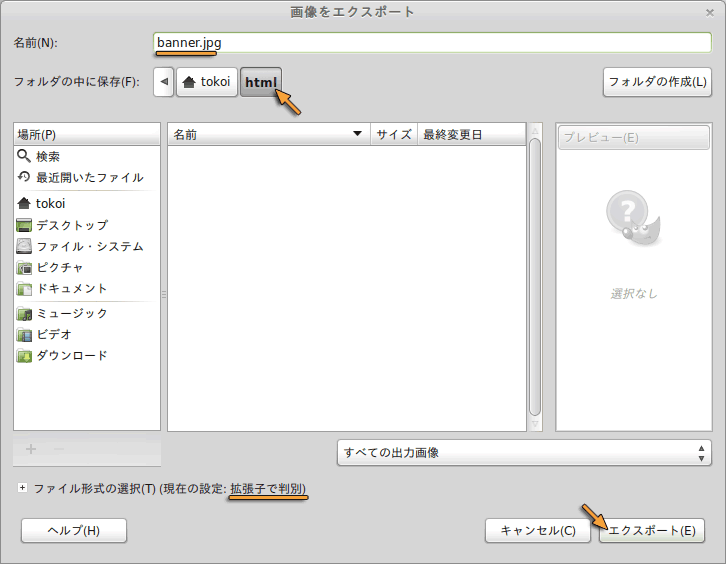
Task: Click the documents folder icon
Action: coord(24,288)
